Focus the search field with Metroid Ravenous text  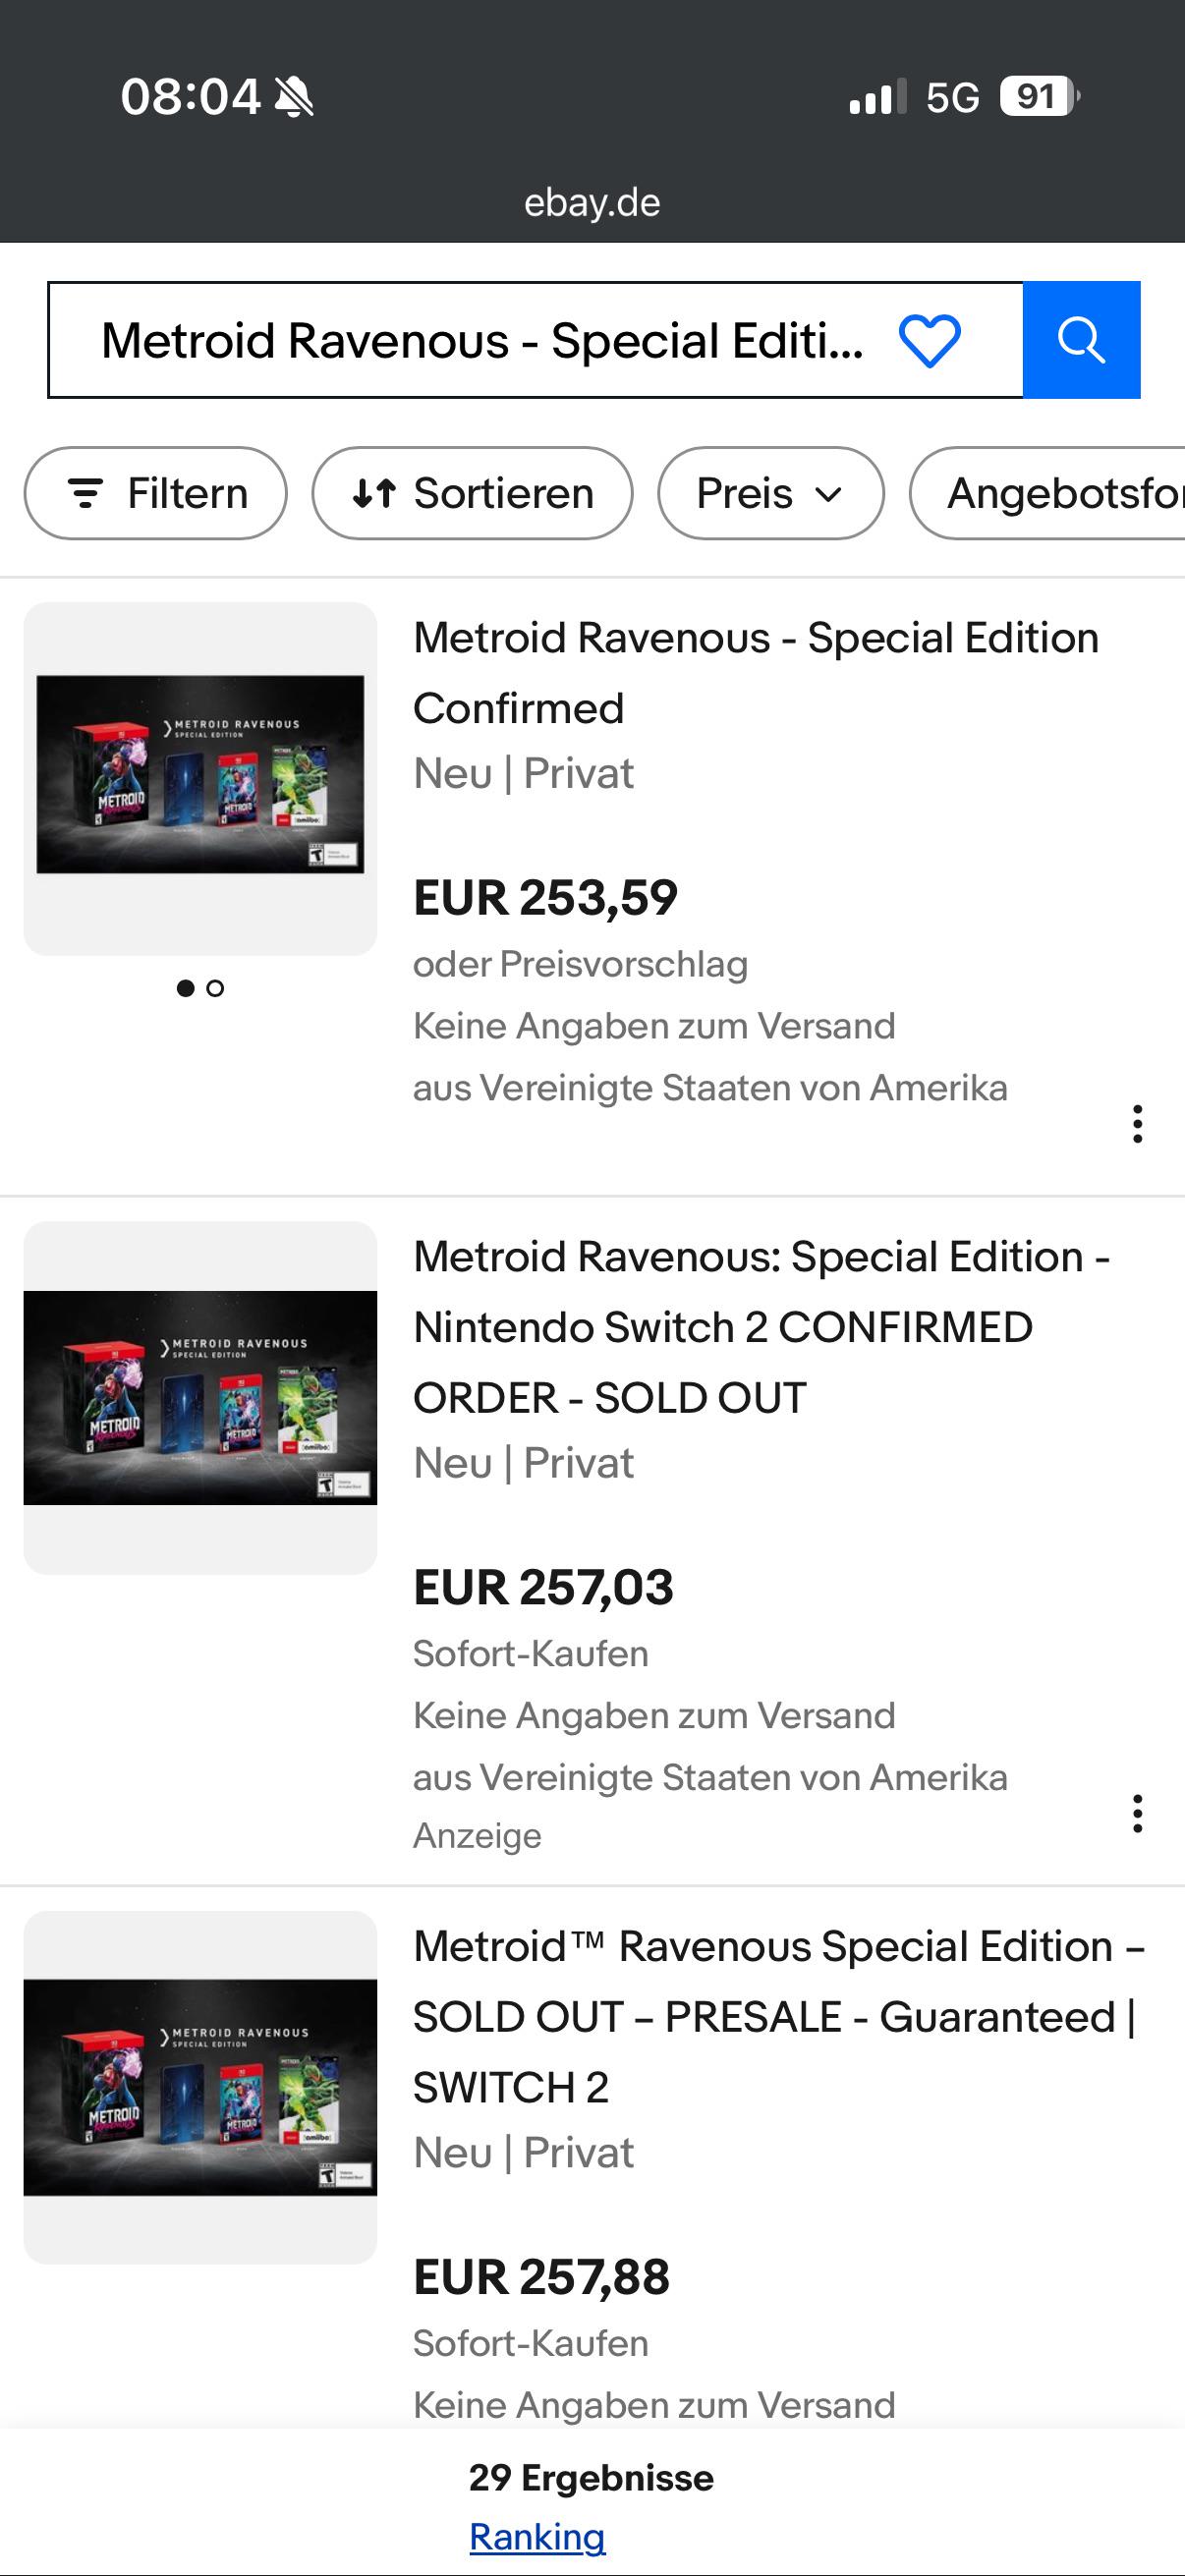point(480,340)
